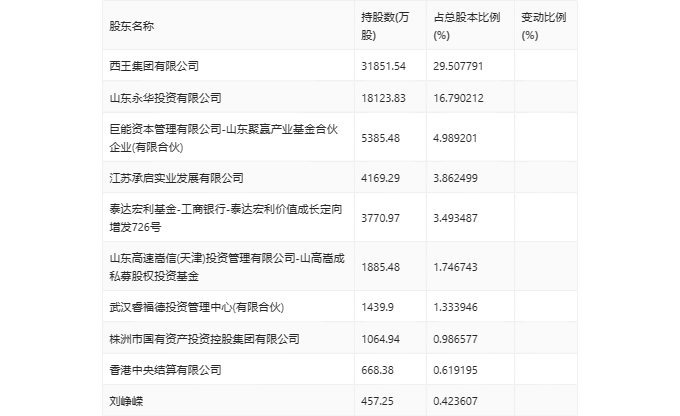Select percentage 0.986577
Screen dimensions: 680x416
(x=455, y=339)
